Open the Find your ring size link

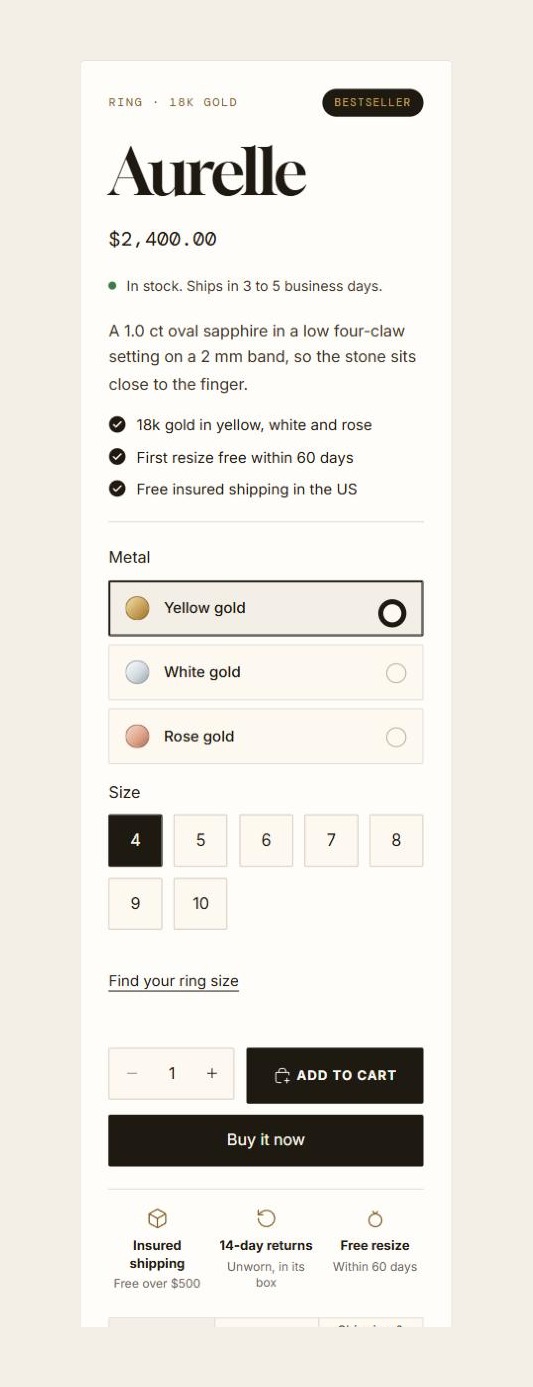174,981
